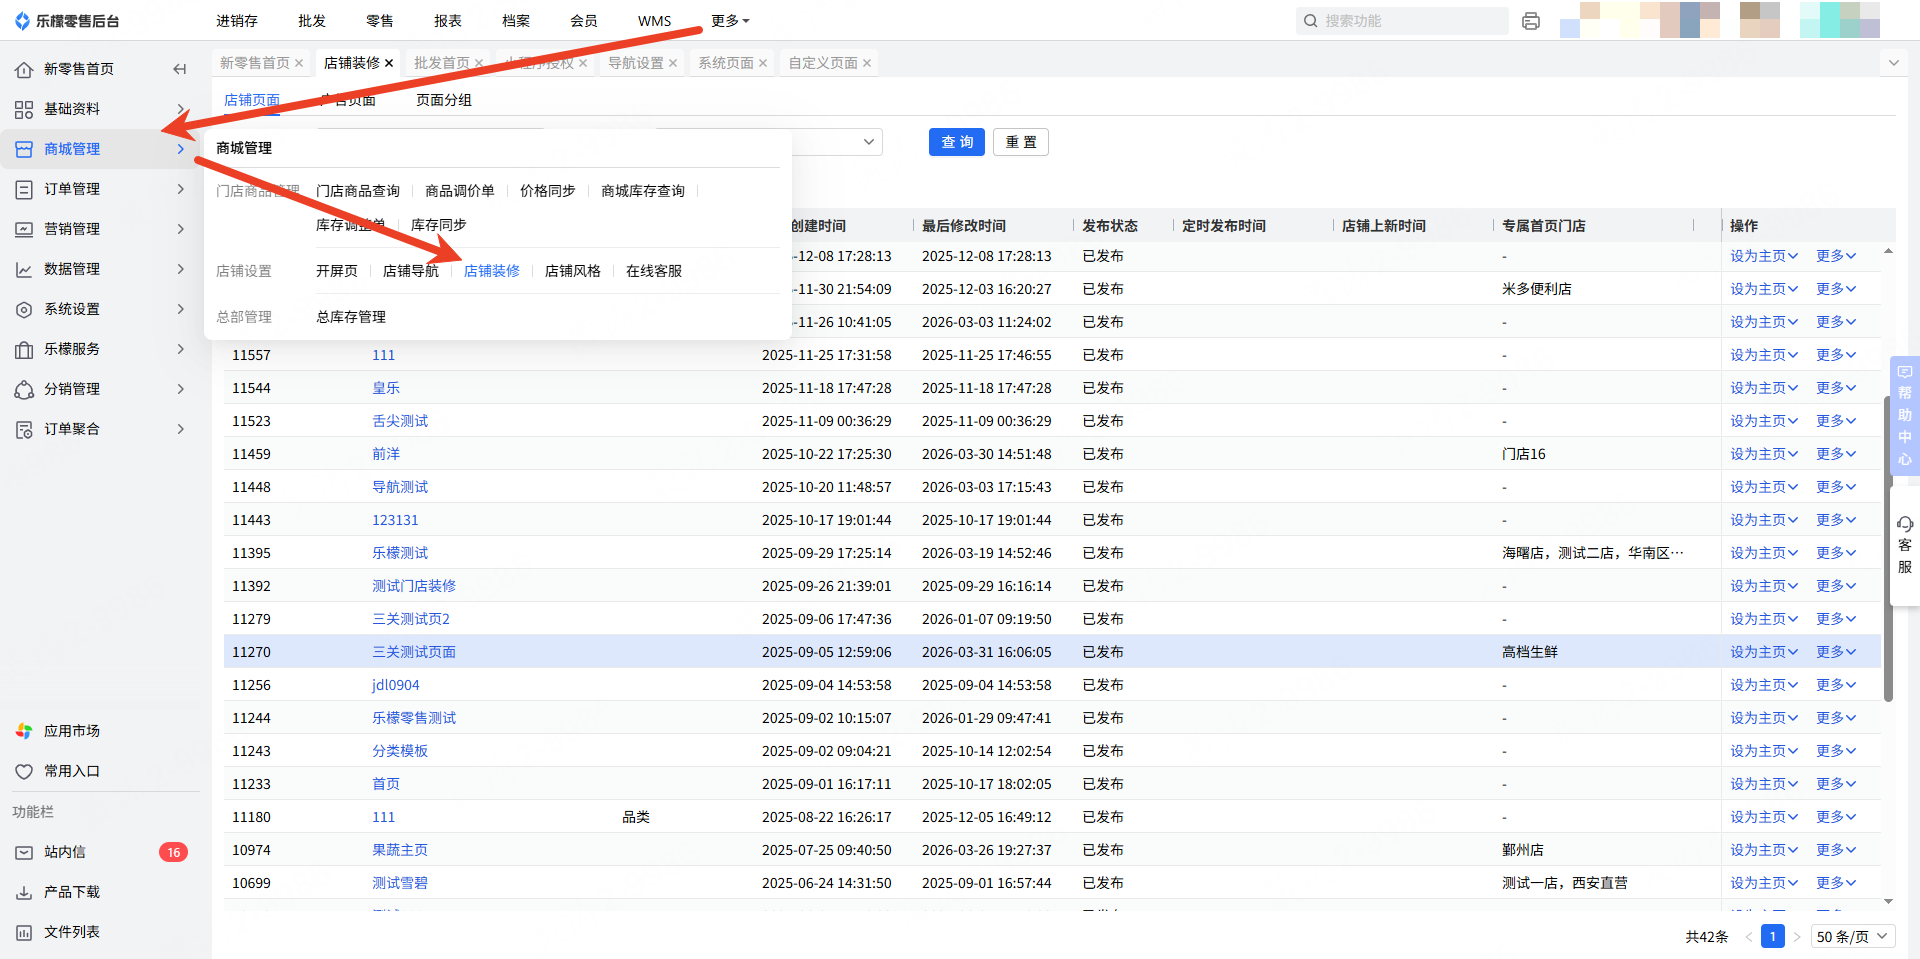The image size is (1920, 959).
Task: Select 店铺风格 in the 商城管理 flyout
Action: tap(572, 271)
